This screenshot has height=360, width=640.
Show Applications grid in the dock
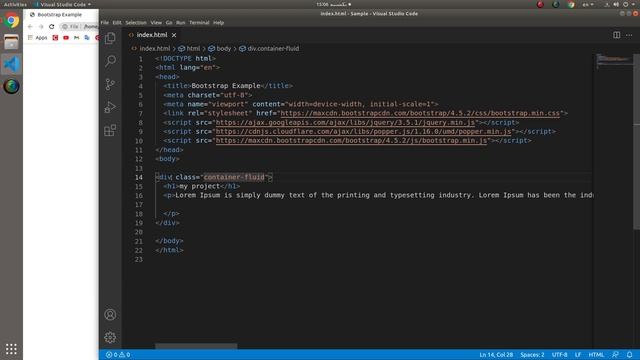(11, 349)
